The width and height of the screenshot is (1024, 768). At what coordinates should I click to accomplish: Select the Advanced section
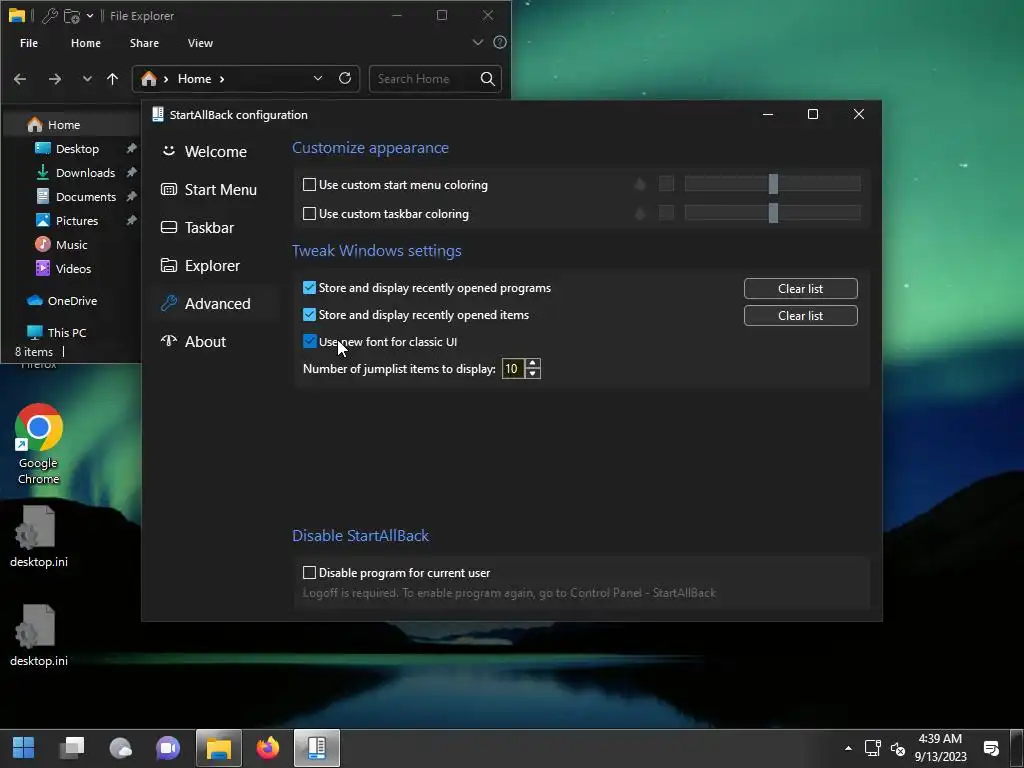click(x=206, y=304)
